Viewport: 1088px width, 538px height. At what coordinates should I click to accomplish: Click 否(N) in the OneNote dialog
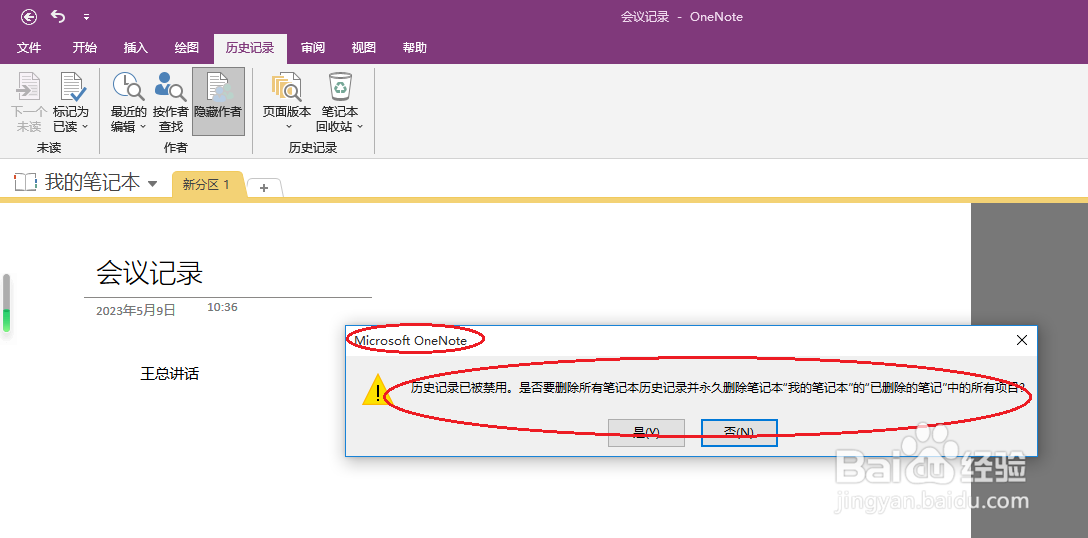pos(739,432)
